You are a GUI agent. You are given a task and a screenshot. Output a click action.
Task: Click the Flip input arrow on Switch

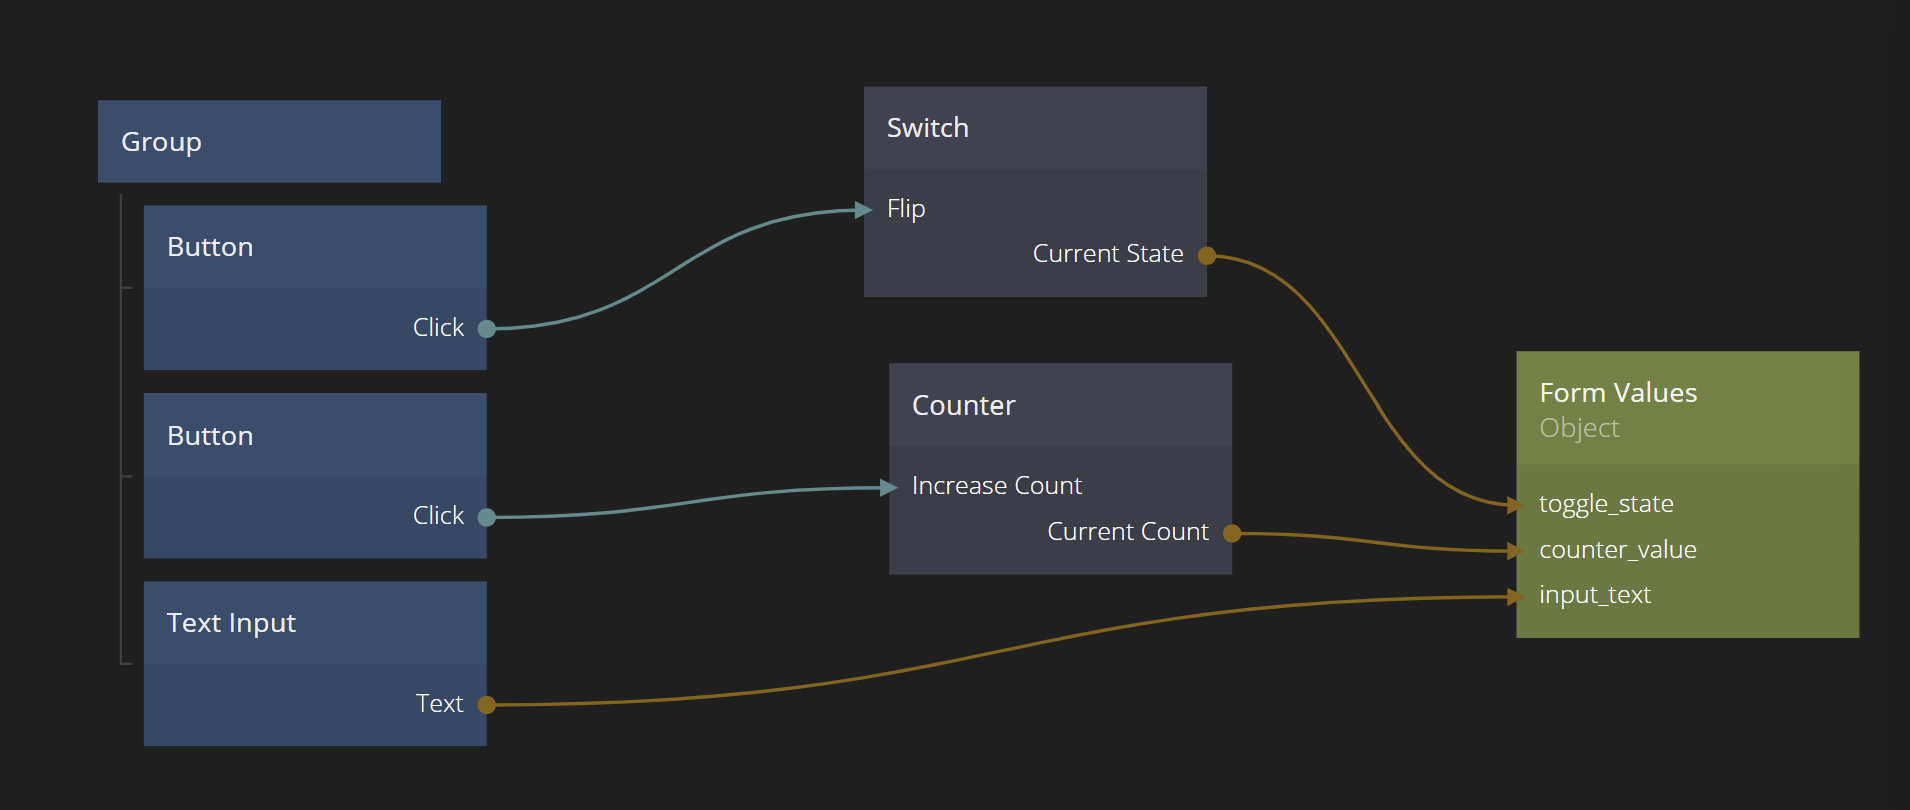tap(864, 210)
